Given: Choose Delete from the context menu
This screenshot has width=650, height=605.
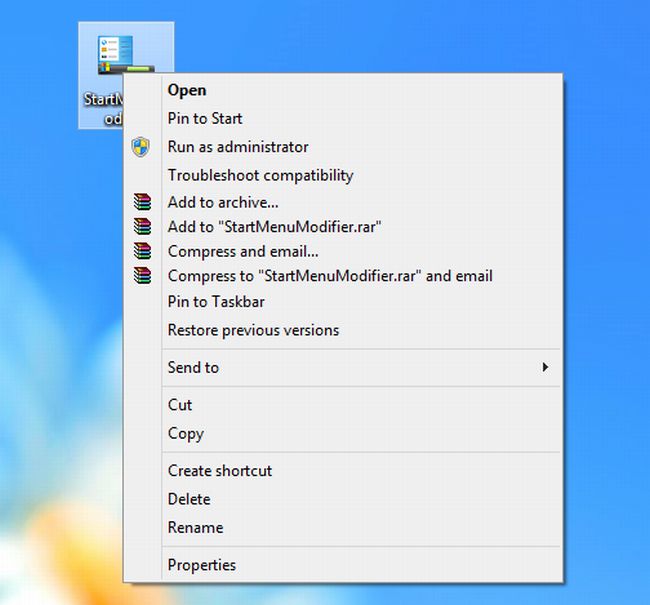Looking at the screenshot, I should 343,499.
